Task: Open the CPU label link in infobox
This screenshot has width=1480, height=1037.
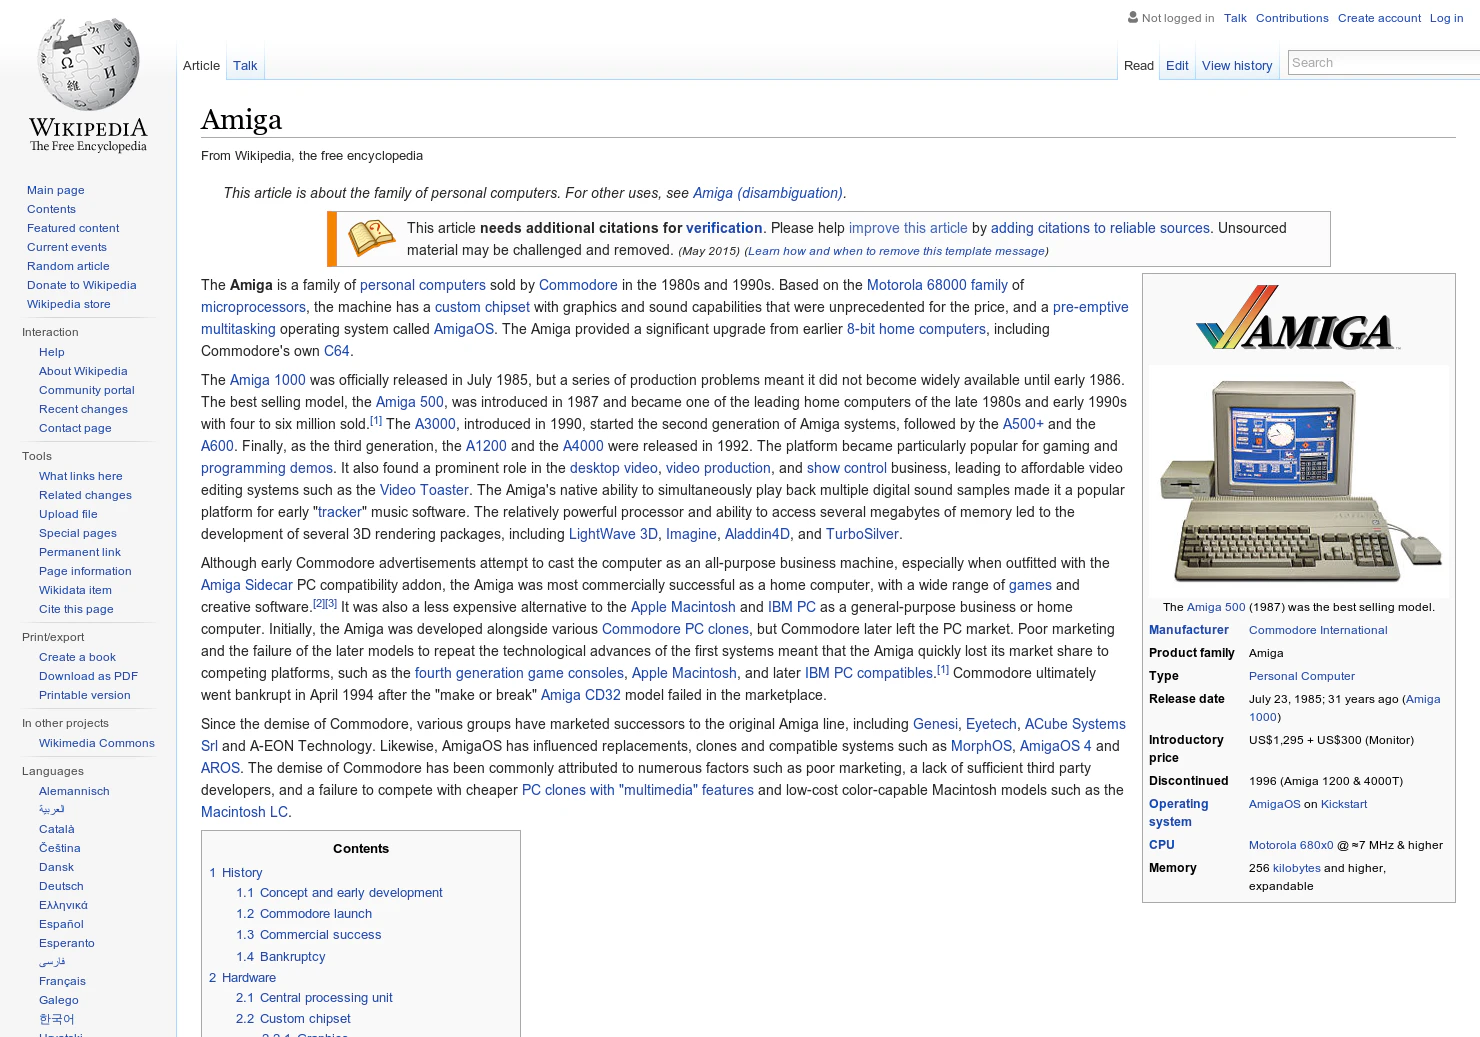Action: [1162, 845]
